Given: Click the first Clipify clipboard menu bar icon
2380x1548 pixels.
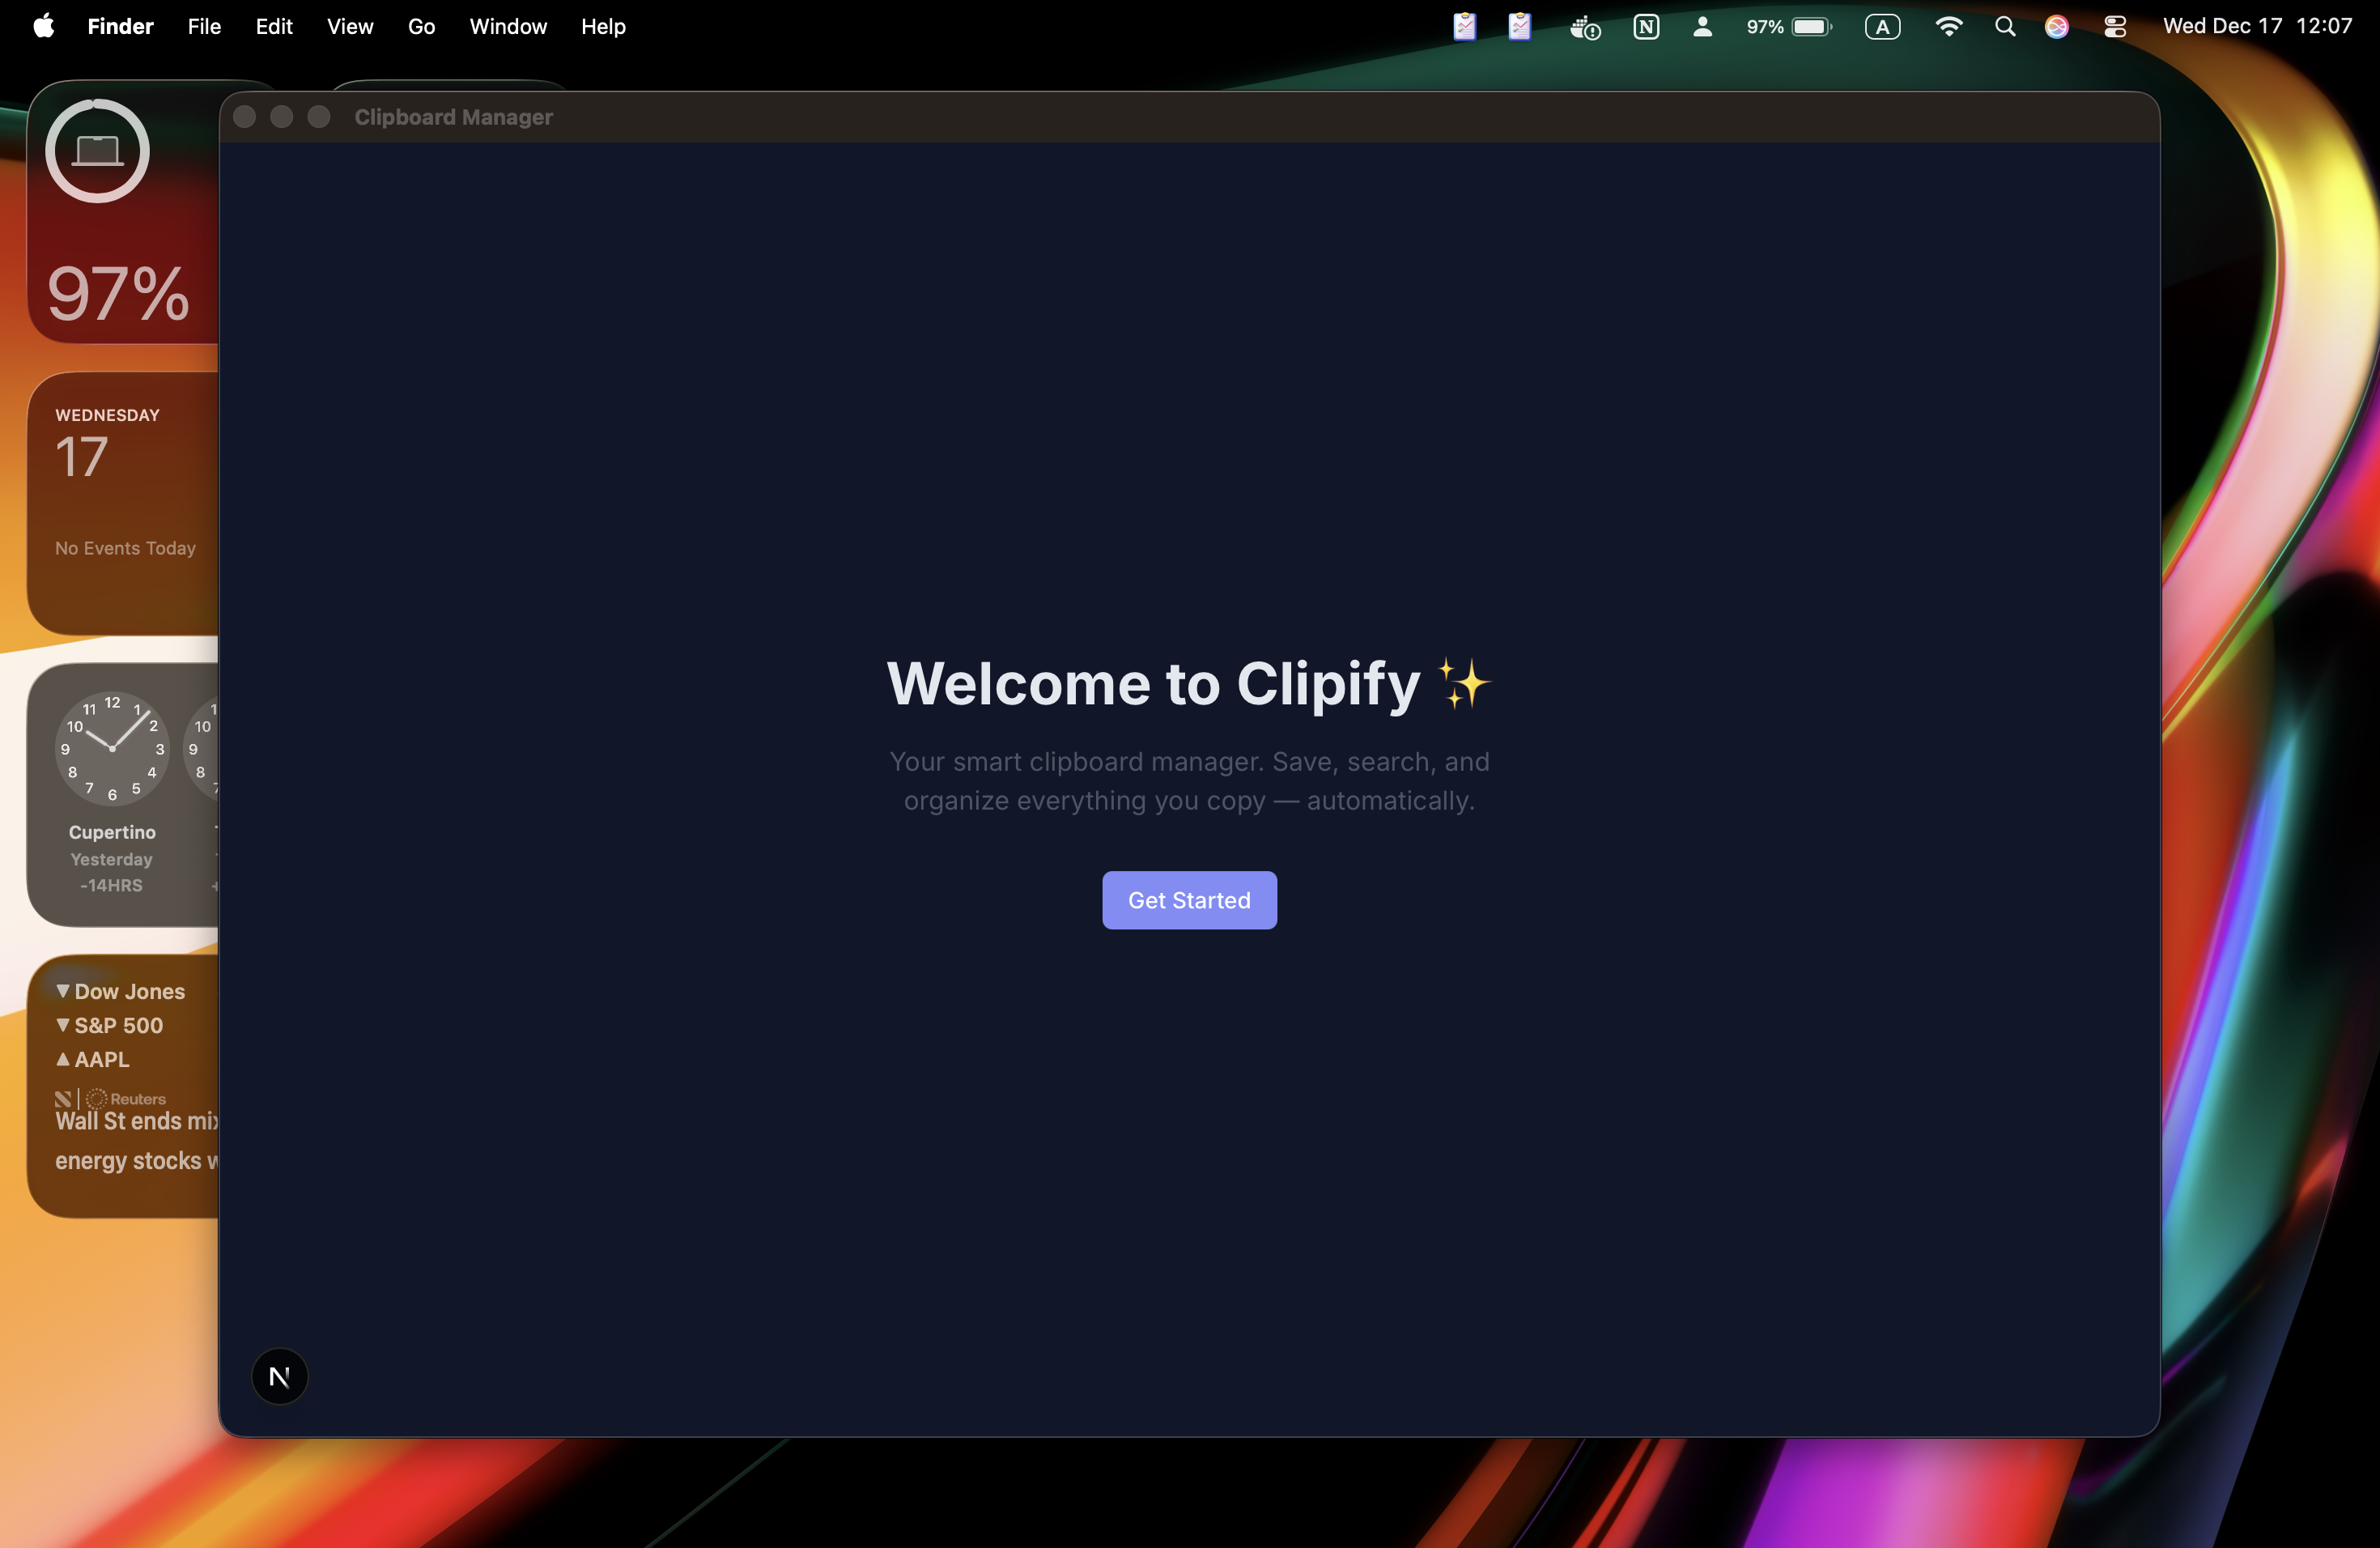Looking at the screenshot, I should tap(1464, 27).
